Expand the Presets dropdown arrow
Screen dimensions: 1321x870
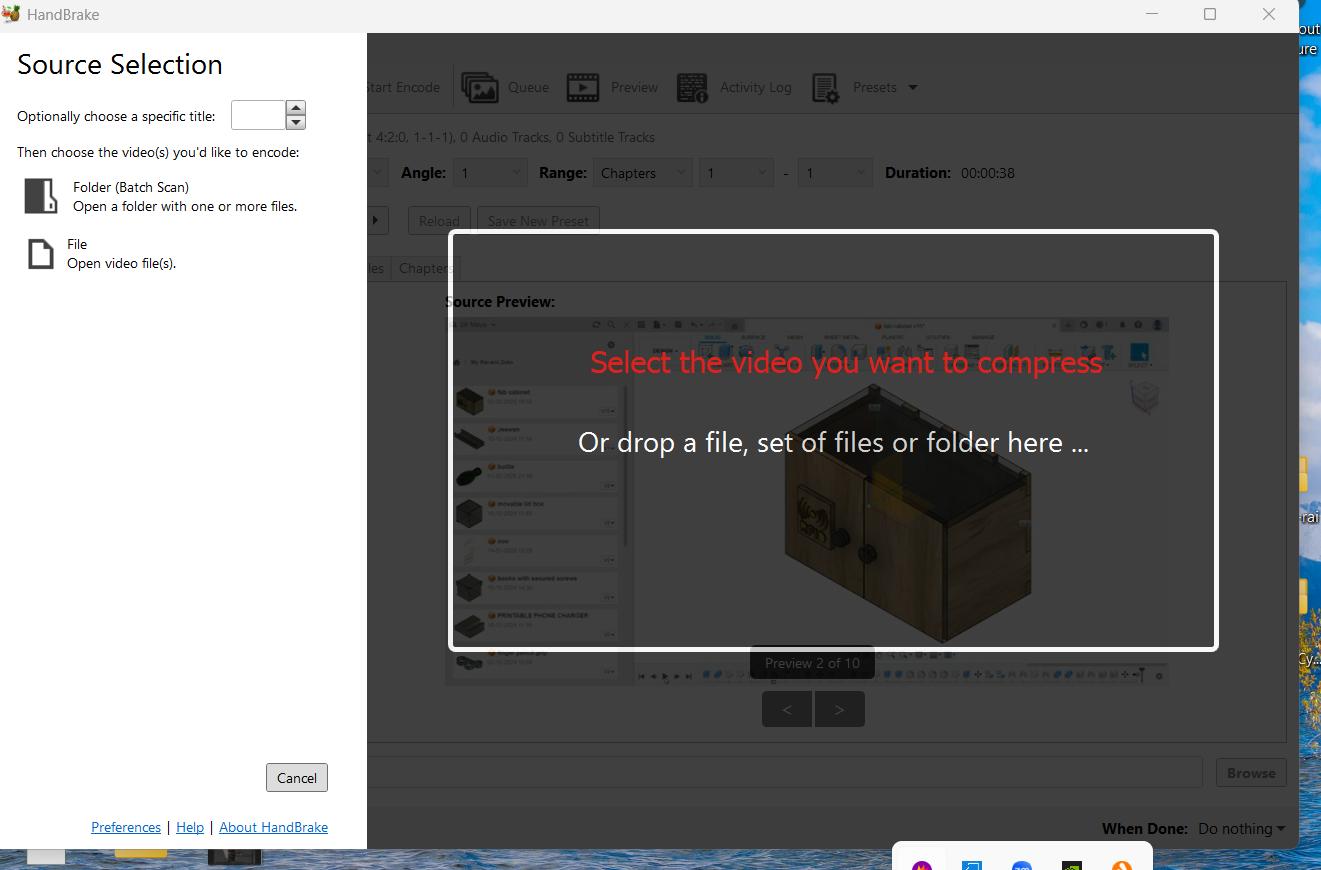(912, 88)
